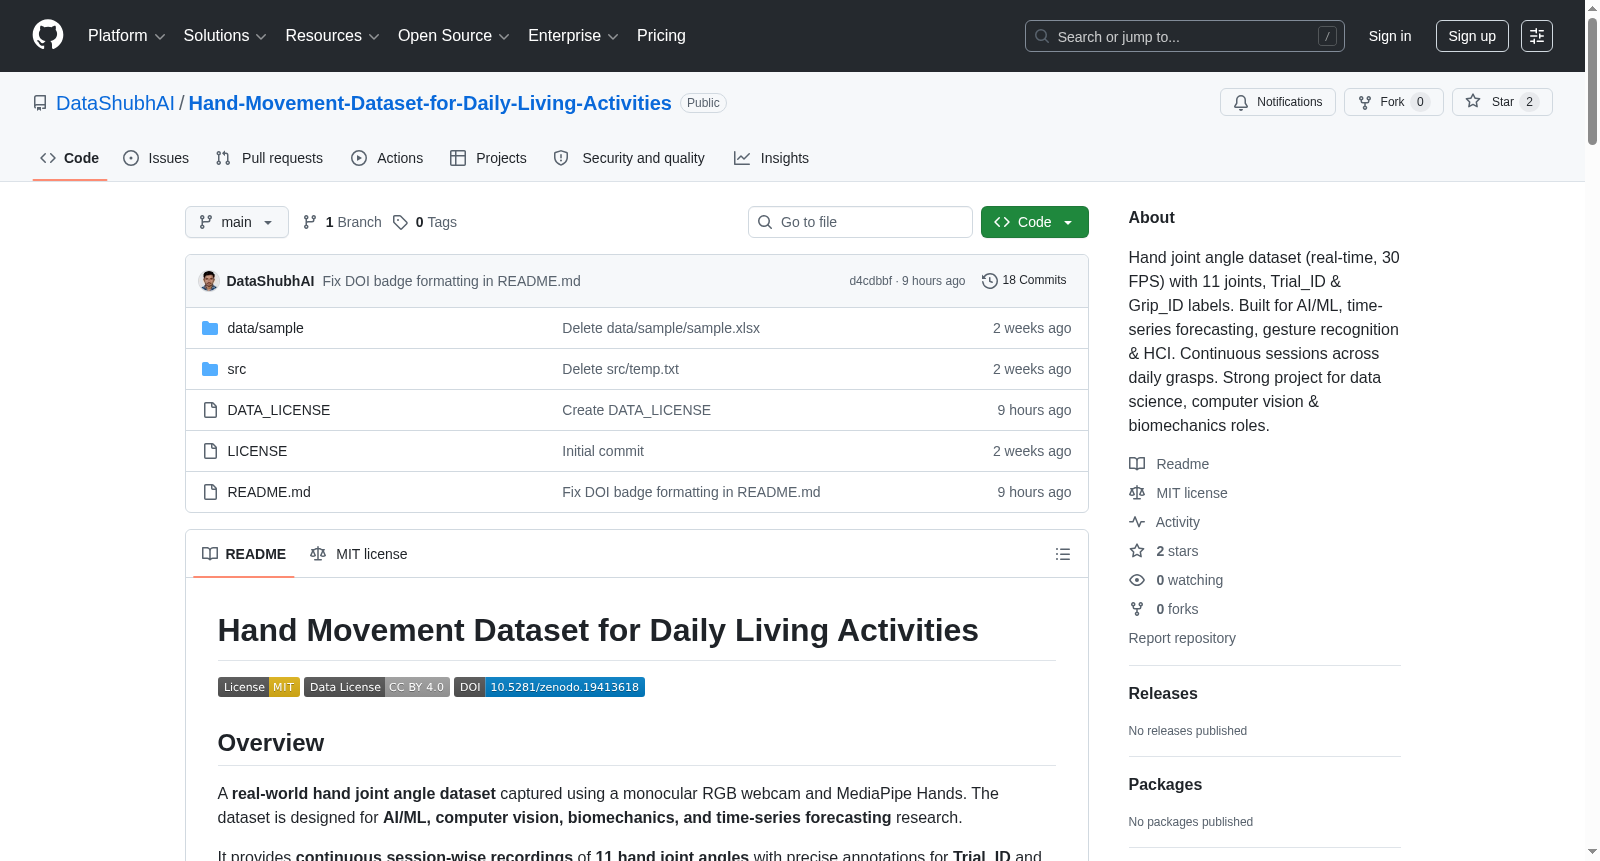Click the star icon next to 2 stars
The image size is (1600, 861).
point(1137,551)
